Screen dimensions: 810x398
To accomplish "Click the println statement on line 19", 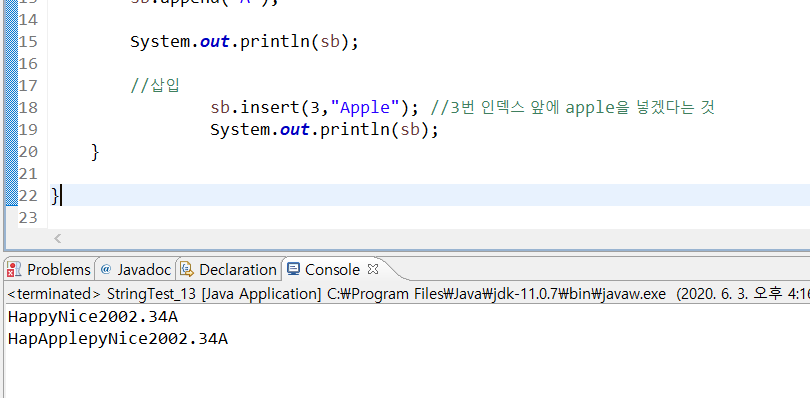I will coord(324,130).
